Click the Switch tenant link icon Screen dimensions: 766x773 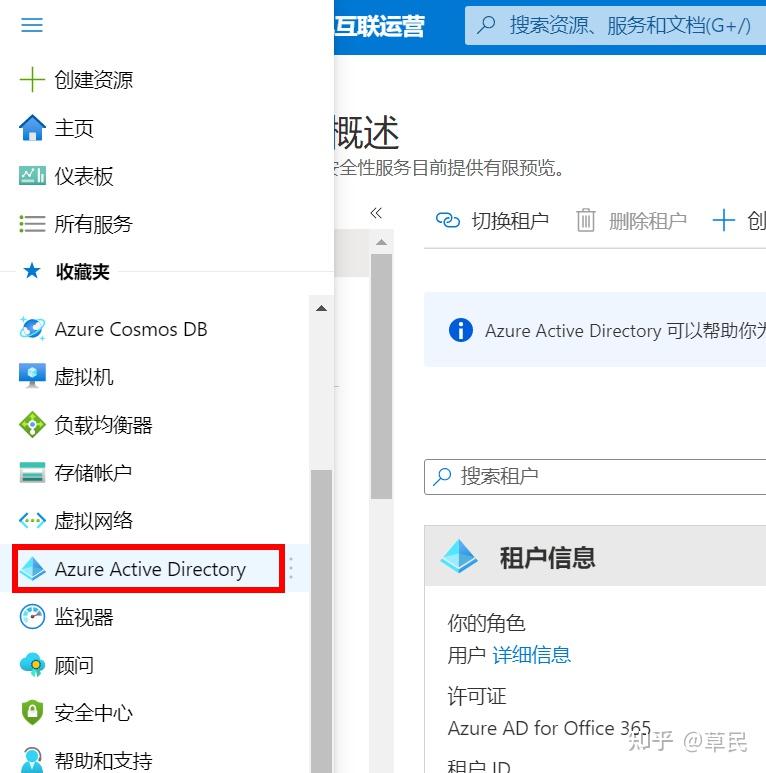pos(448,220)
